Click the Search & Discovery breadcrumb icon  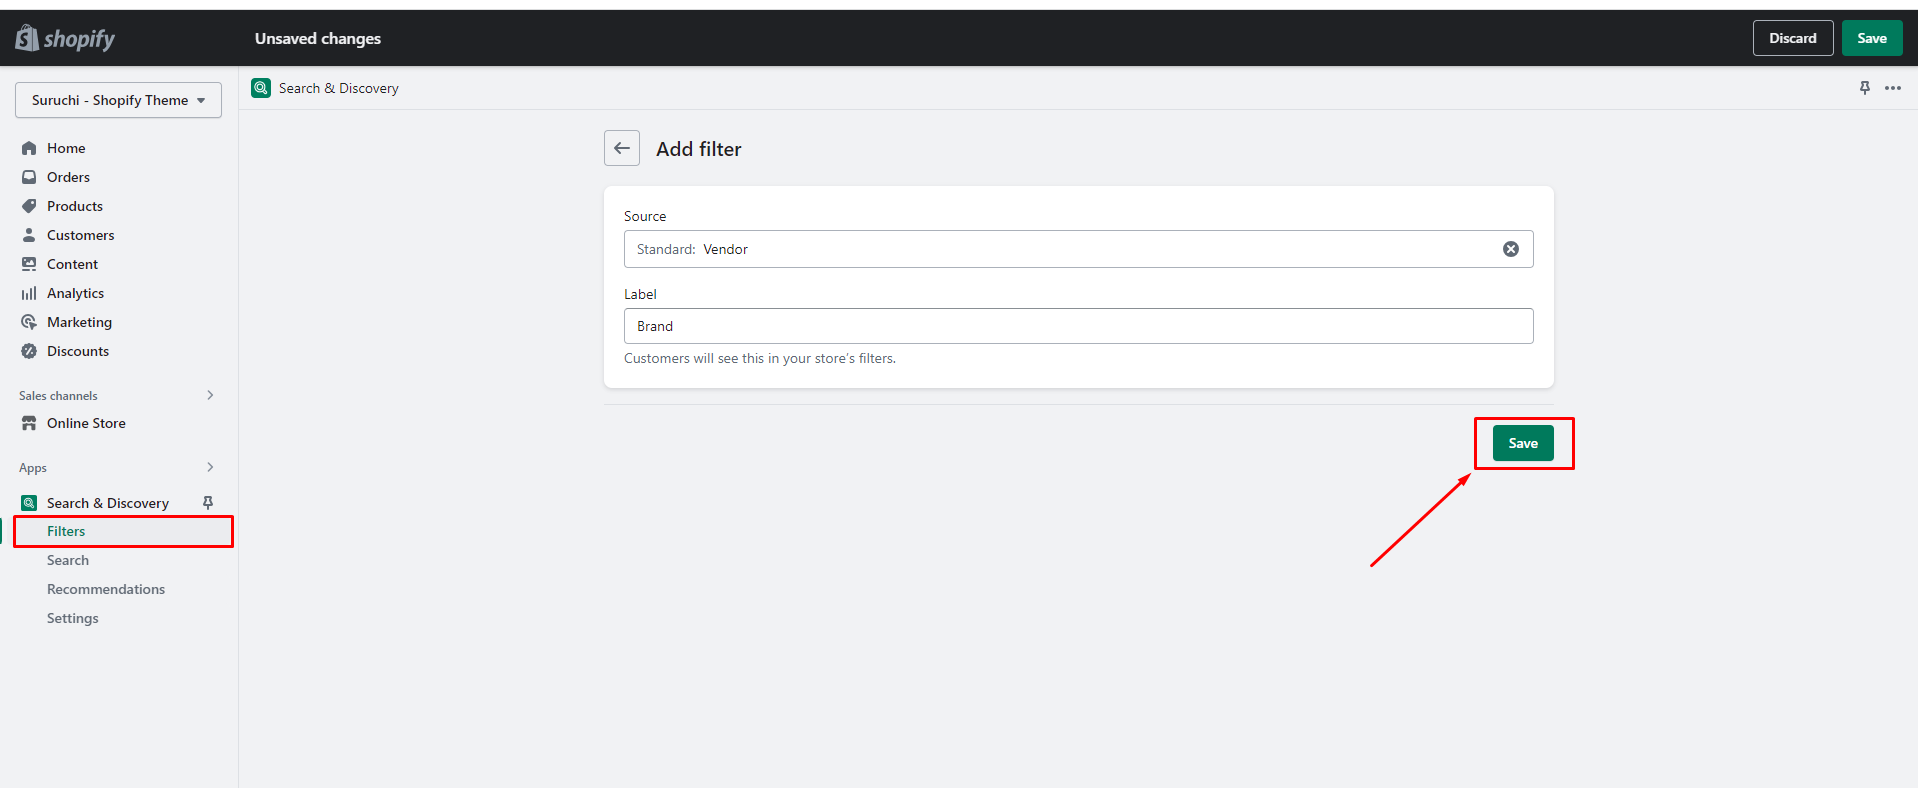point(261,88)
